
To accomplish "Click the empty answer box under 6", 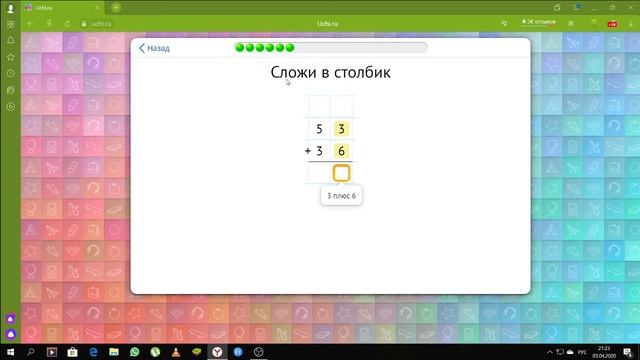I will click(341, 173).
